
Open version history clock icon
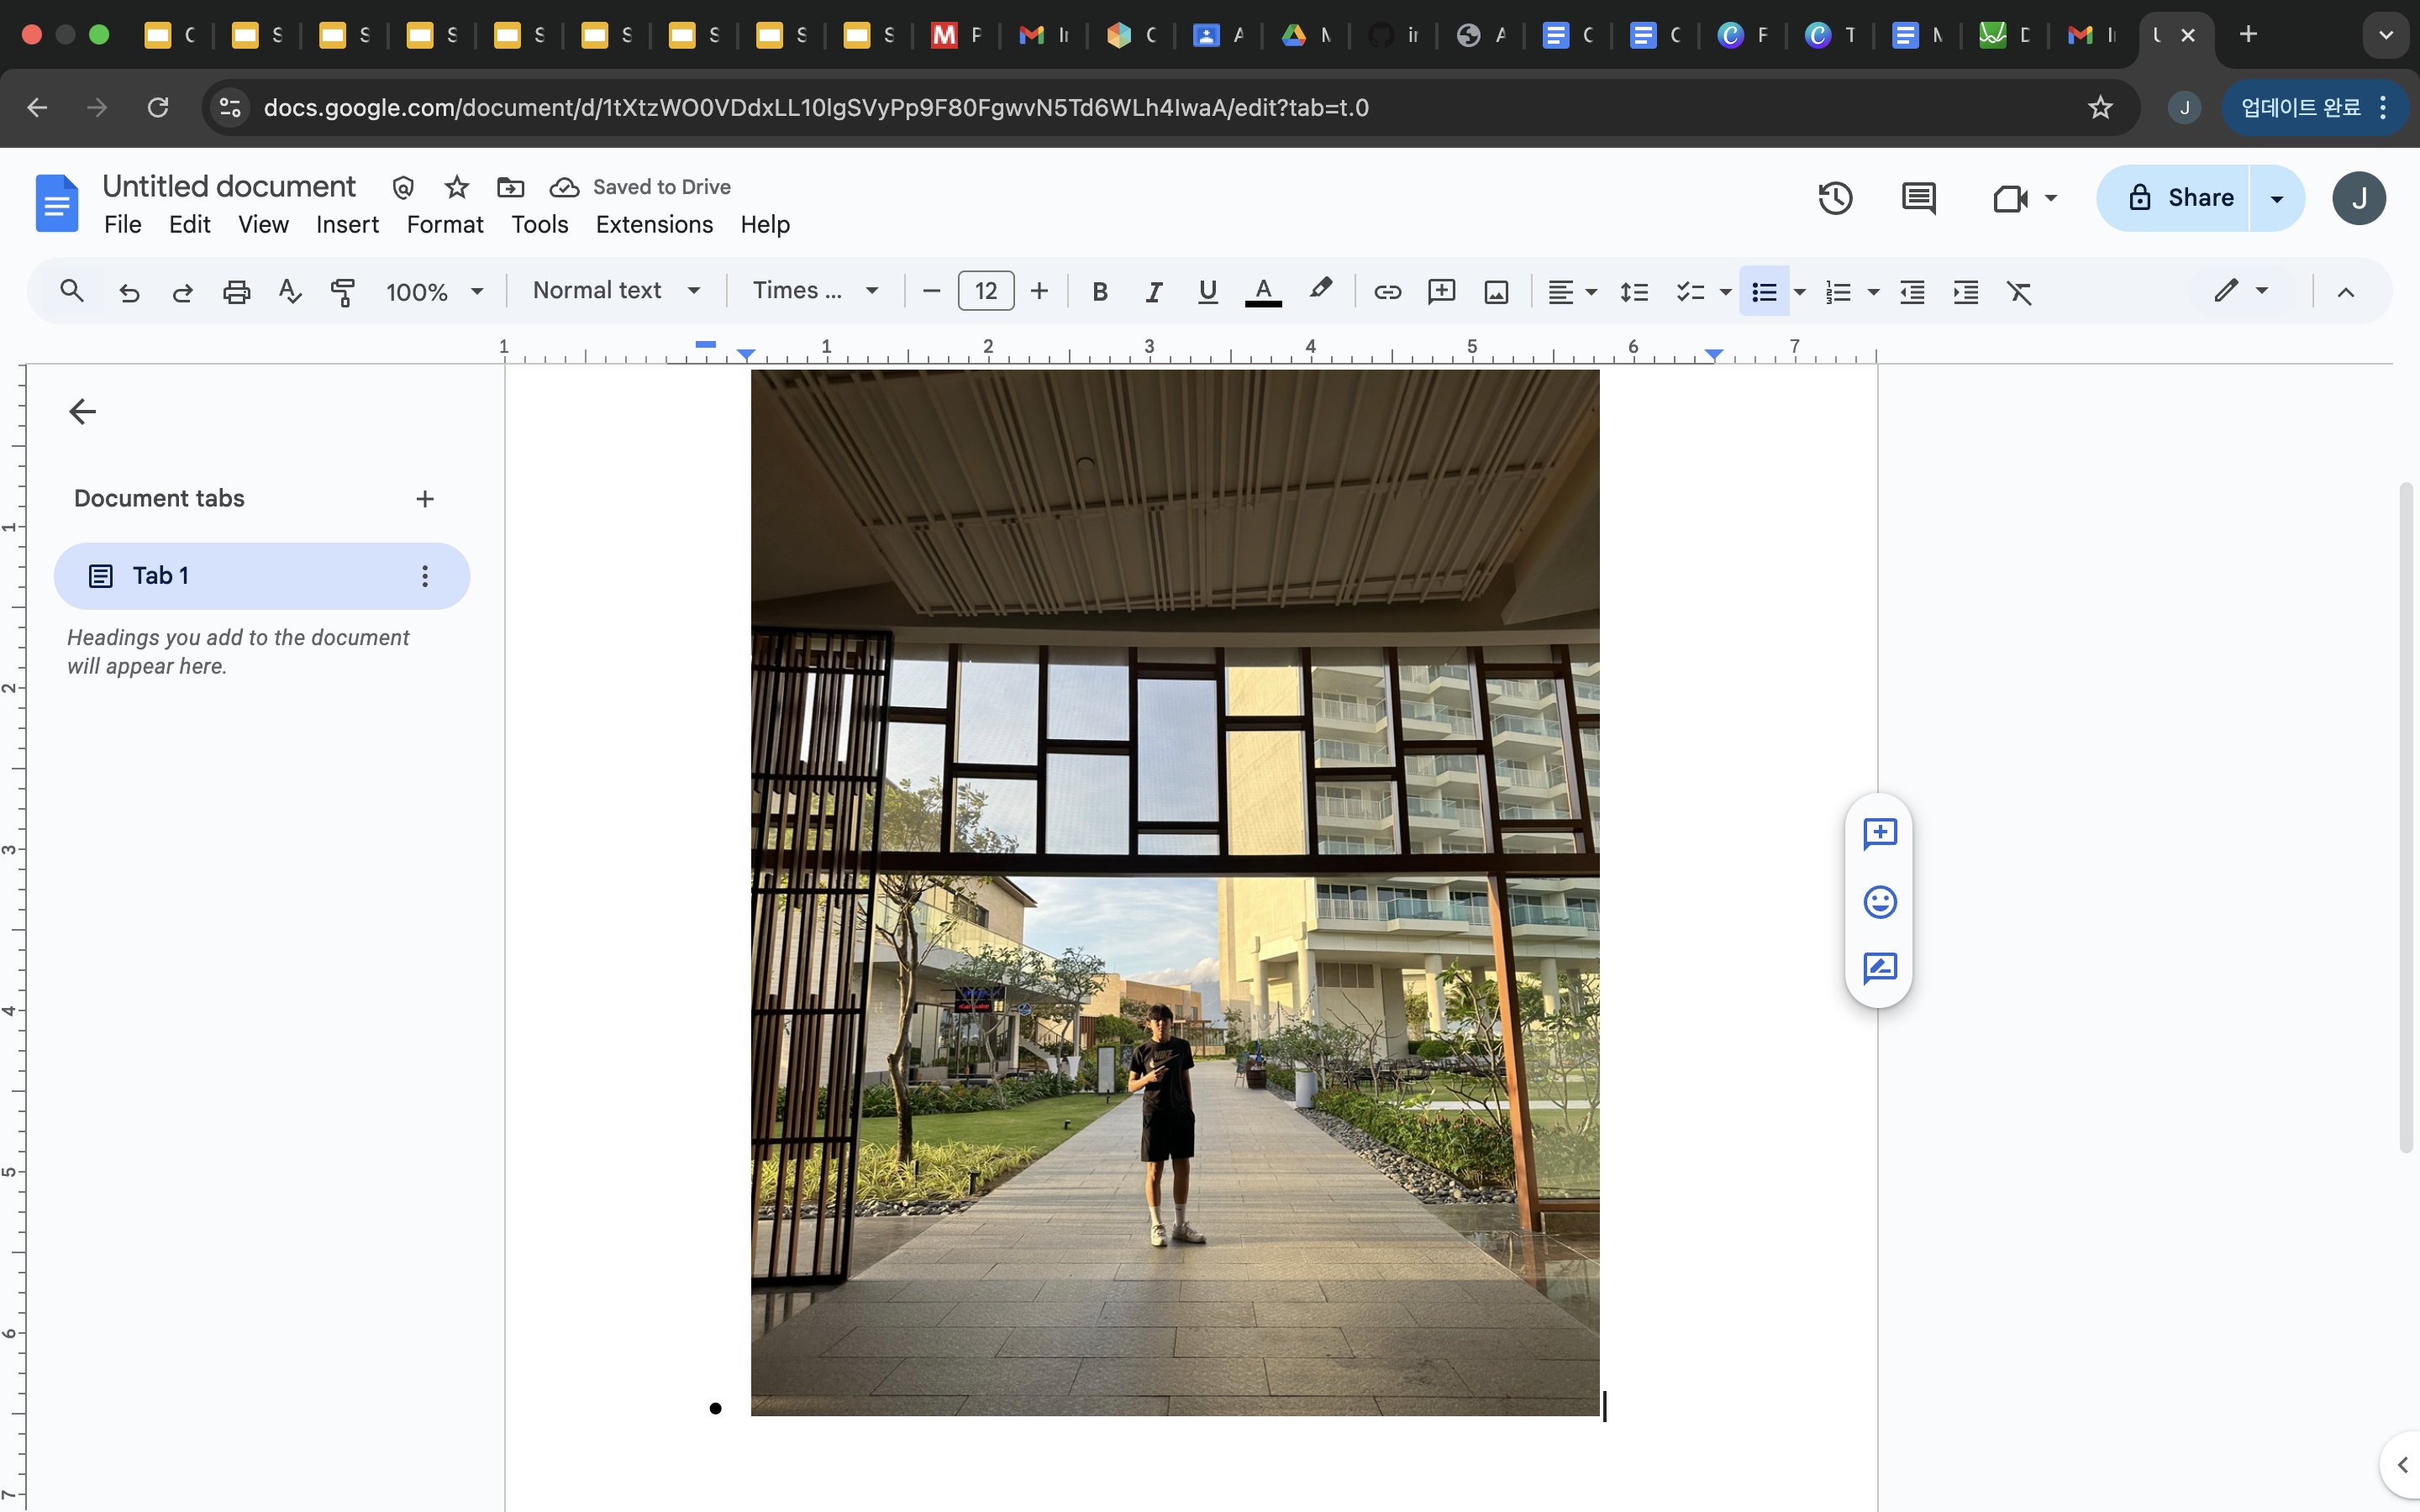click(1835, 198)
